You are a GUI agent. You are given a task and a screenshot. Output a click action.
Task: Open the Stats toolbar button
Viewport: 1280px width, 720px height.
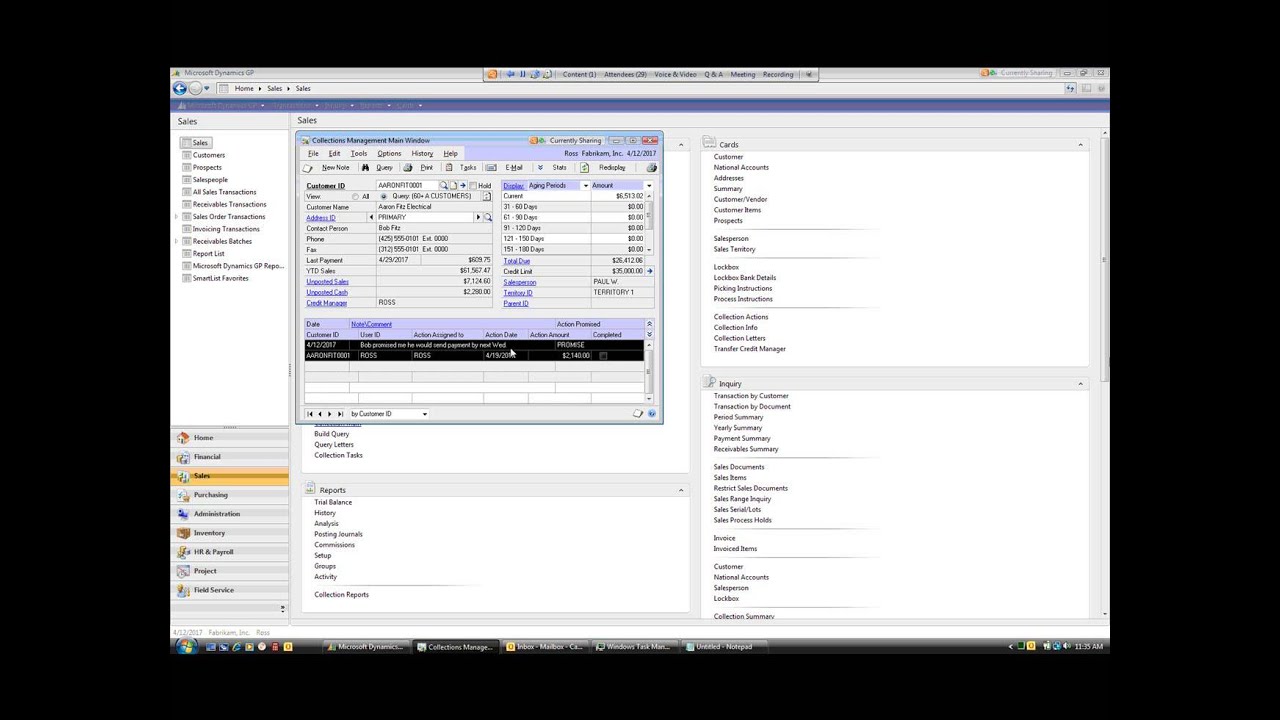[552, 168]
